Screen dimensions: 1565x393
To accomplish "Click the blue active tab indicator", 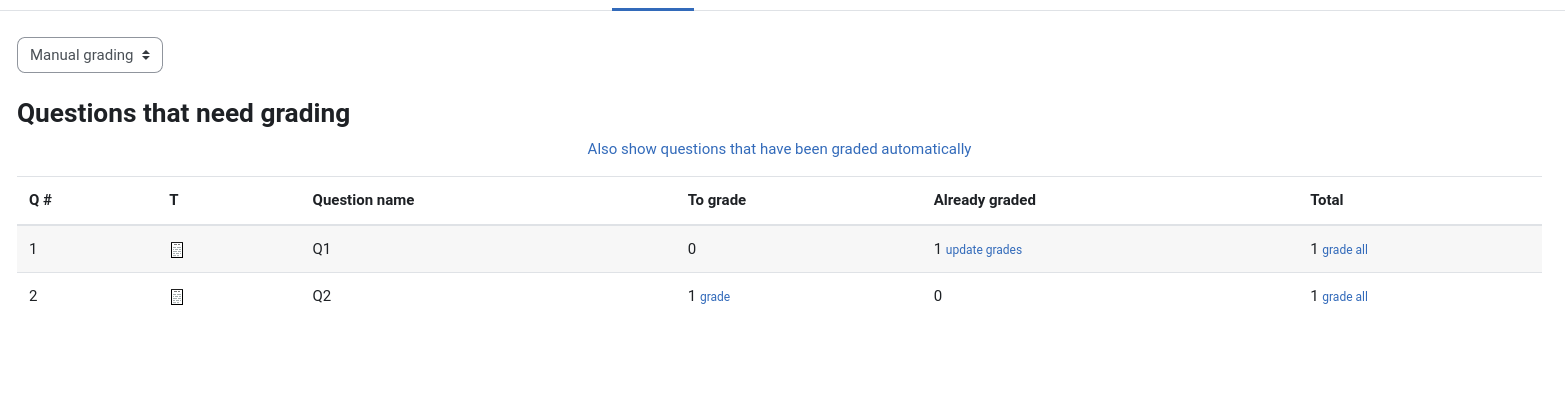I will (653, 9).
